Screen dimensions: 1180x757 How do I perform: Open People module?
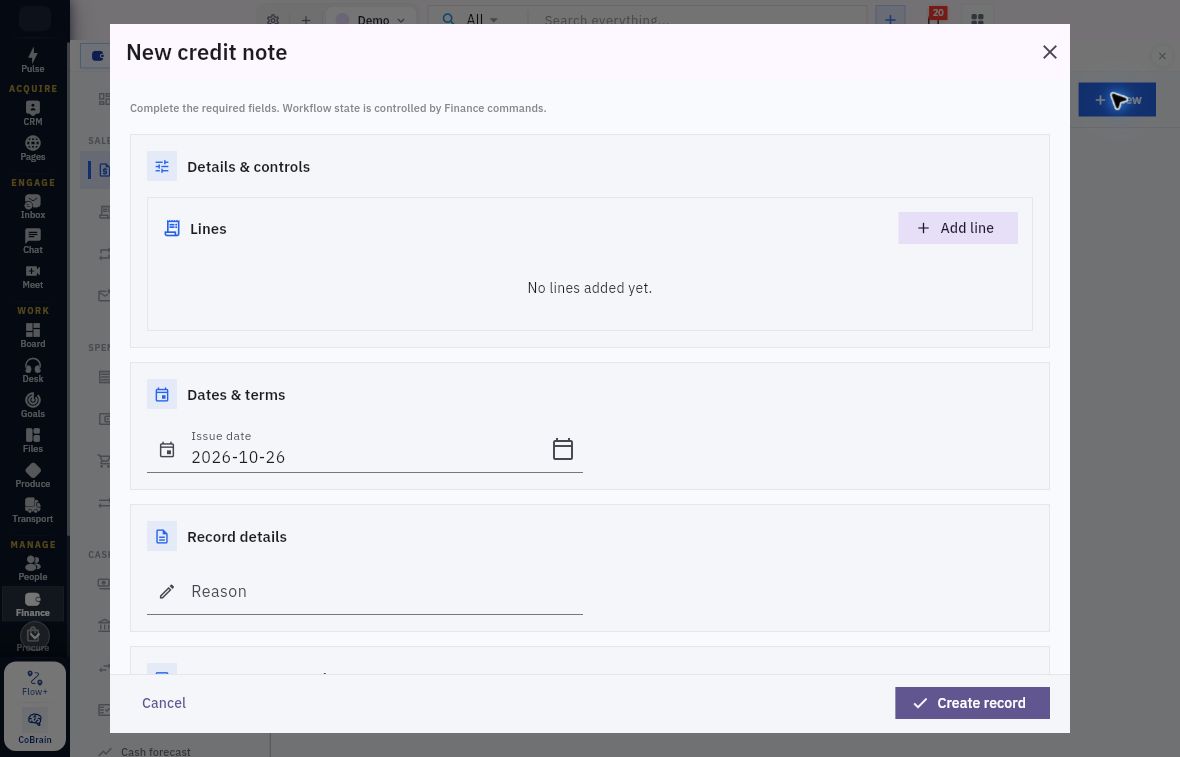32,568
